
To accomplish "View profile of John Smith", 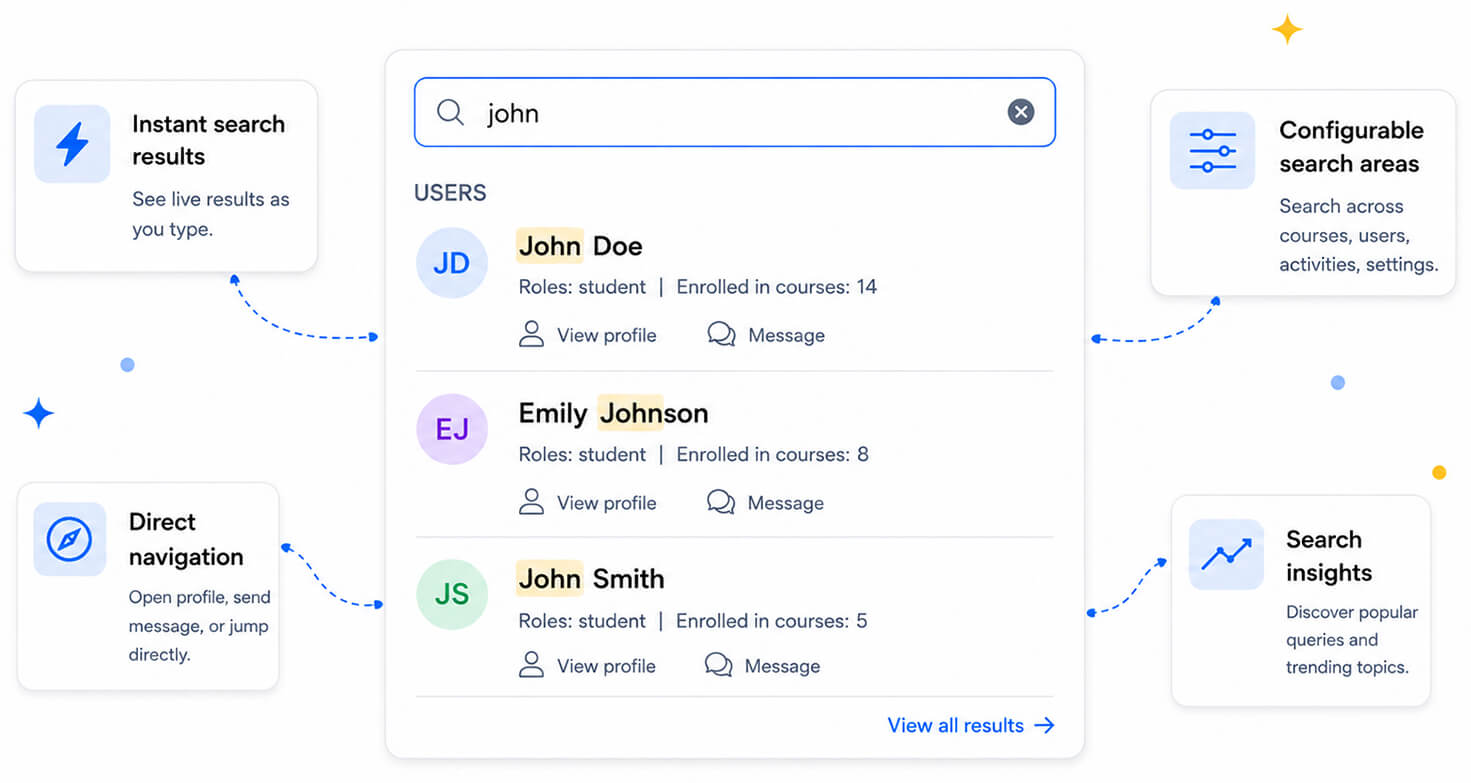I will (x=588, y=666).
